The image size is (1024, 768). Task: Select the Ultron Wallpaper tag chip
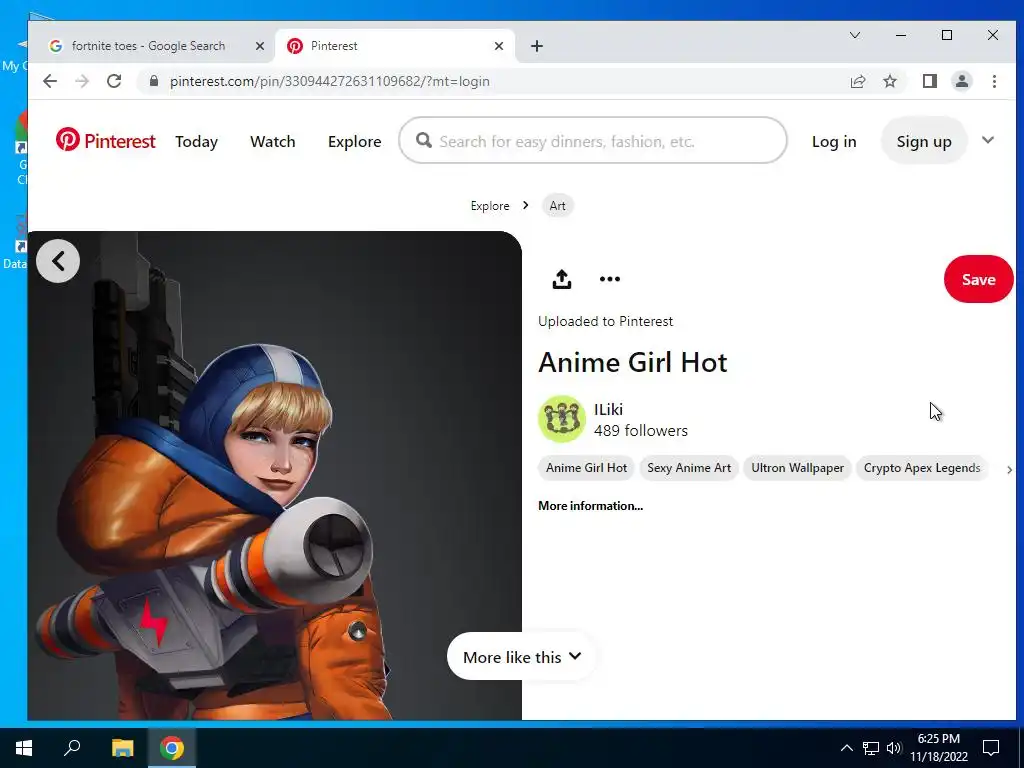pyautogui.click(x=797, y=468)
